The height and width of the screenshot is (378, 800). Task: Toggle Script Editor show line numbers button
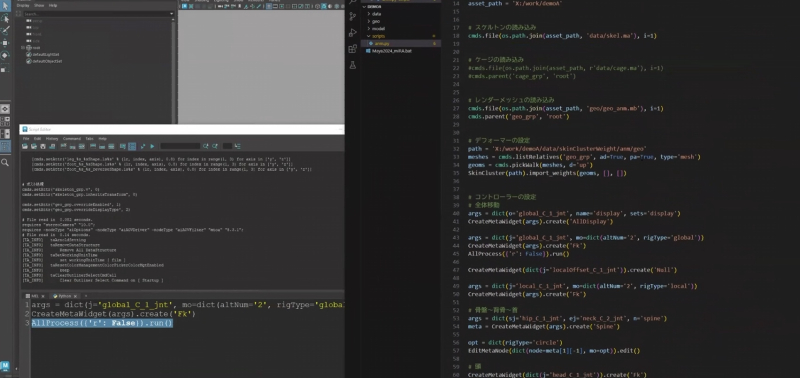point(132,146)
